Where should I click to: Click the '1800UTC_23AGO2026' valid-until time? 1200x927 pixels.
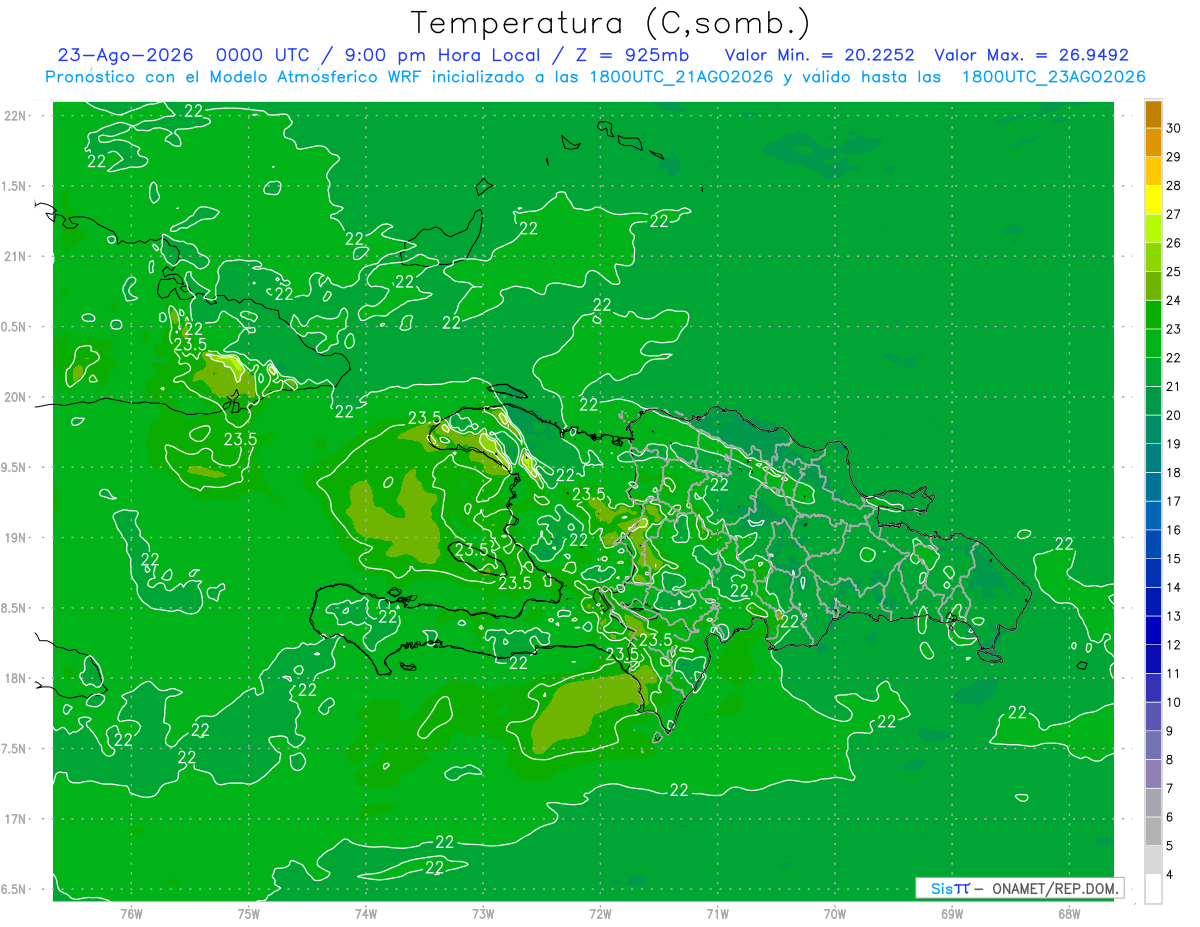tap(1053, 77)
